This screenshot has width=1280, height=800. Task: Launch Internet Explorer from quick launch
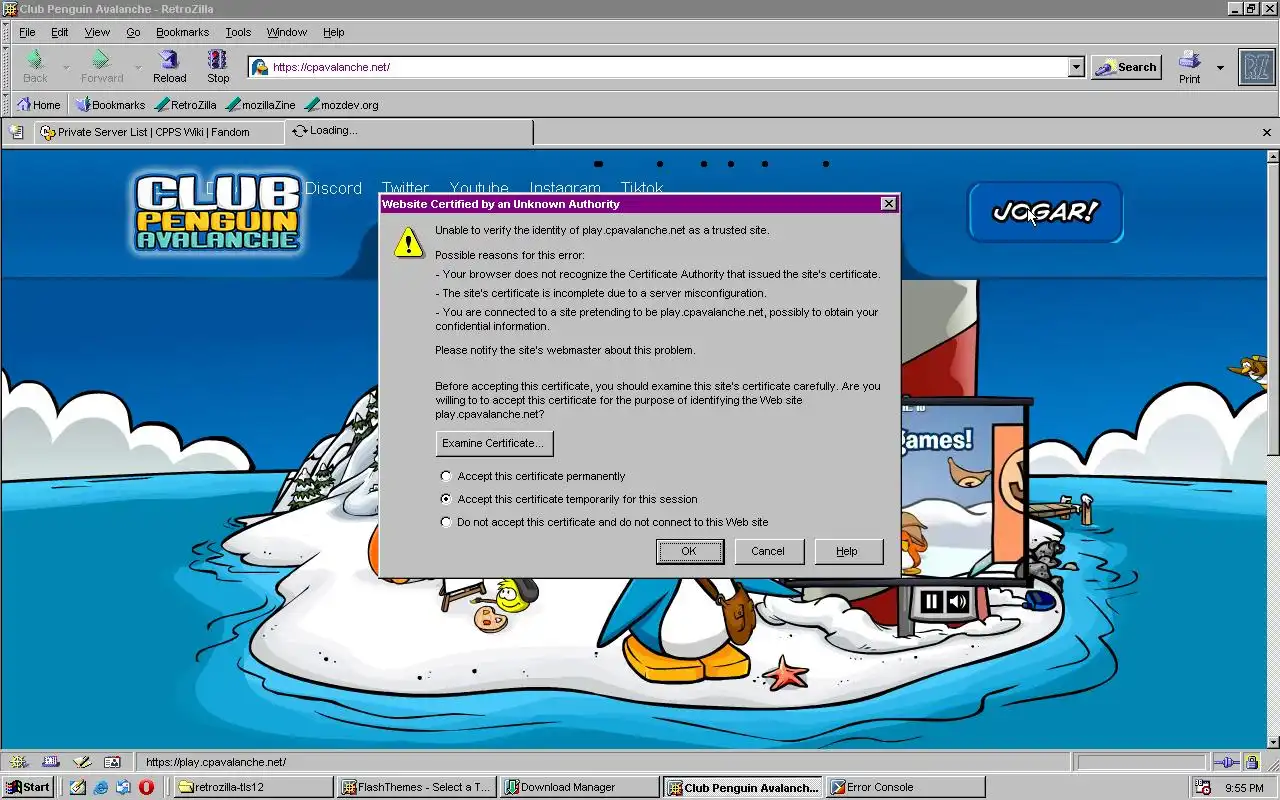coord(101,787)
